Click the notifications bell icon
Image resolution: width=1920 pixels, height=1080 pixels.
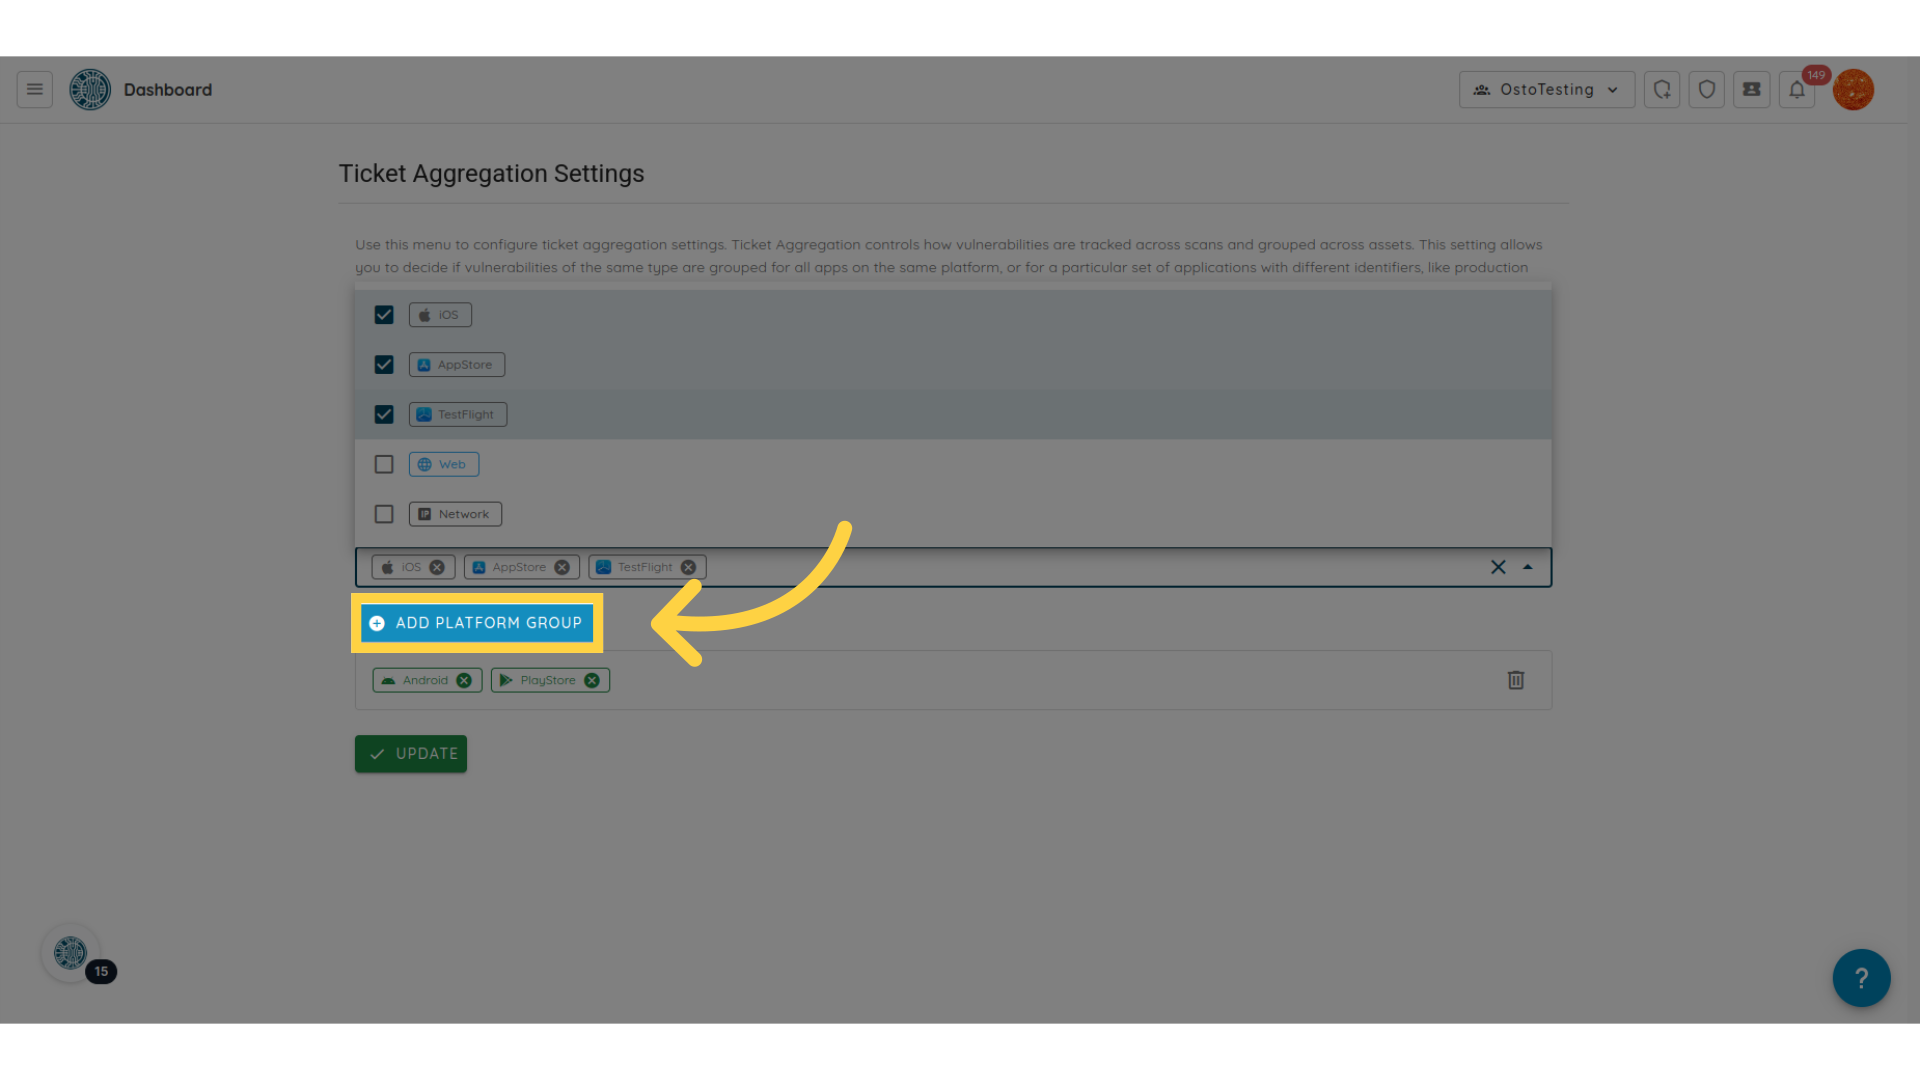pyautogui.click(x=1797, y=90)
